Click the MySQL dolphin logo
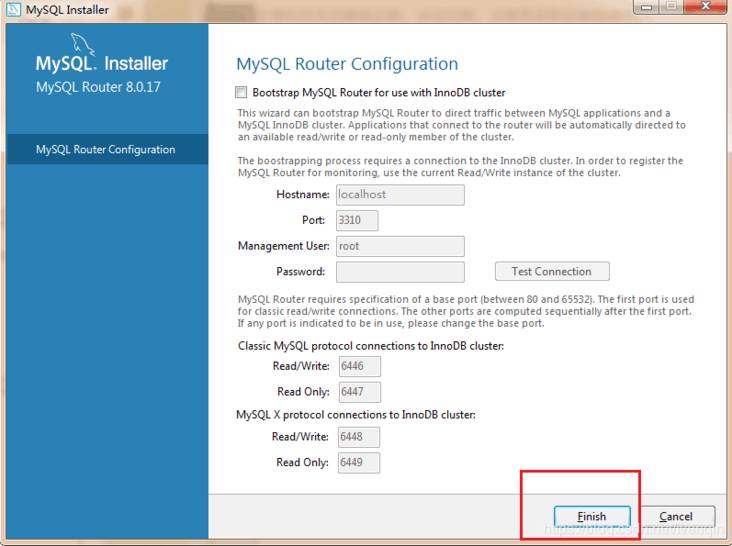 [x=83, y=44]
